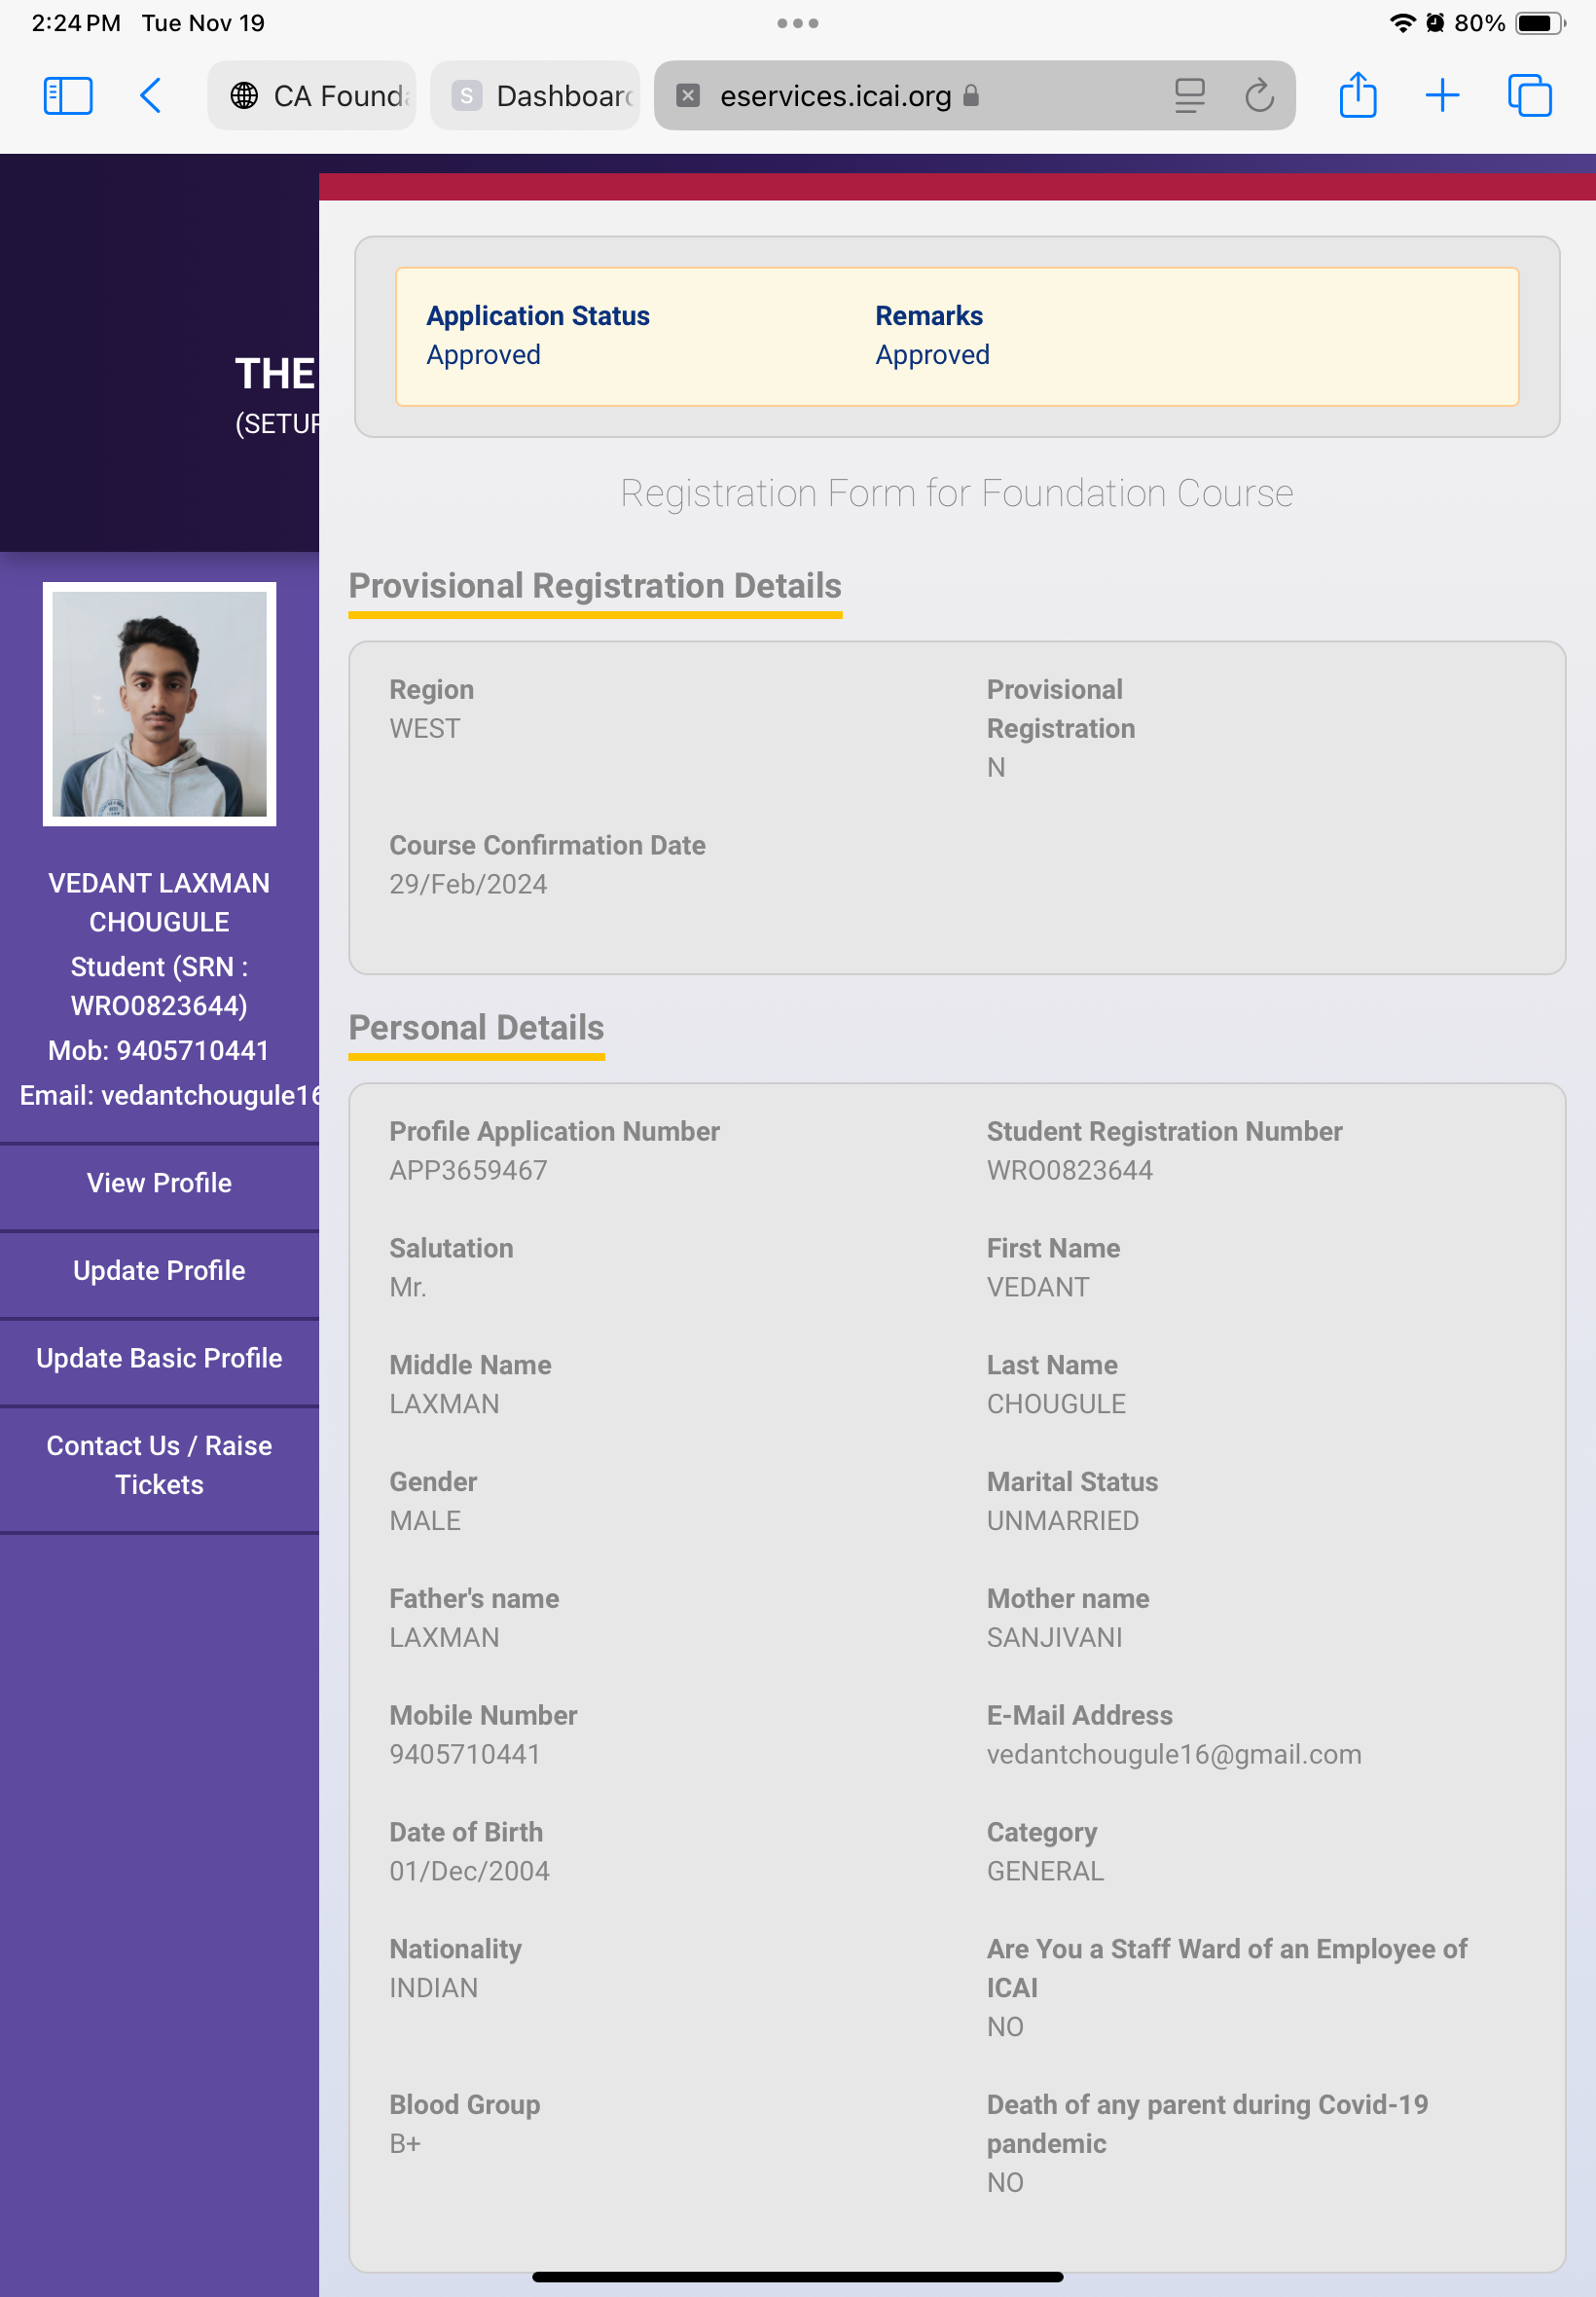Tap the three-dot multitasking menu

[797, 23]
